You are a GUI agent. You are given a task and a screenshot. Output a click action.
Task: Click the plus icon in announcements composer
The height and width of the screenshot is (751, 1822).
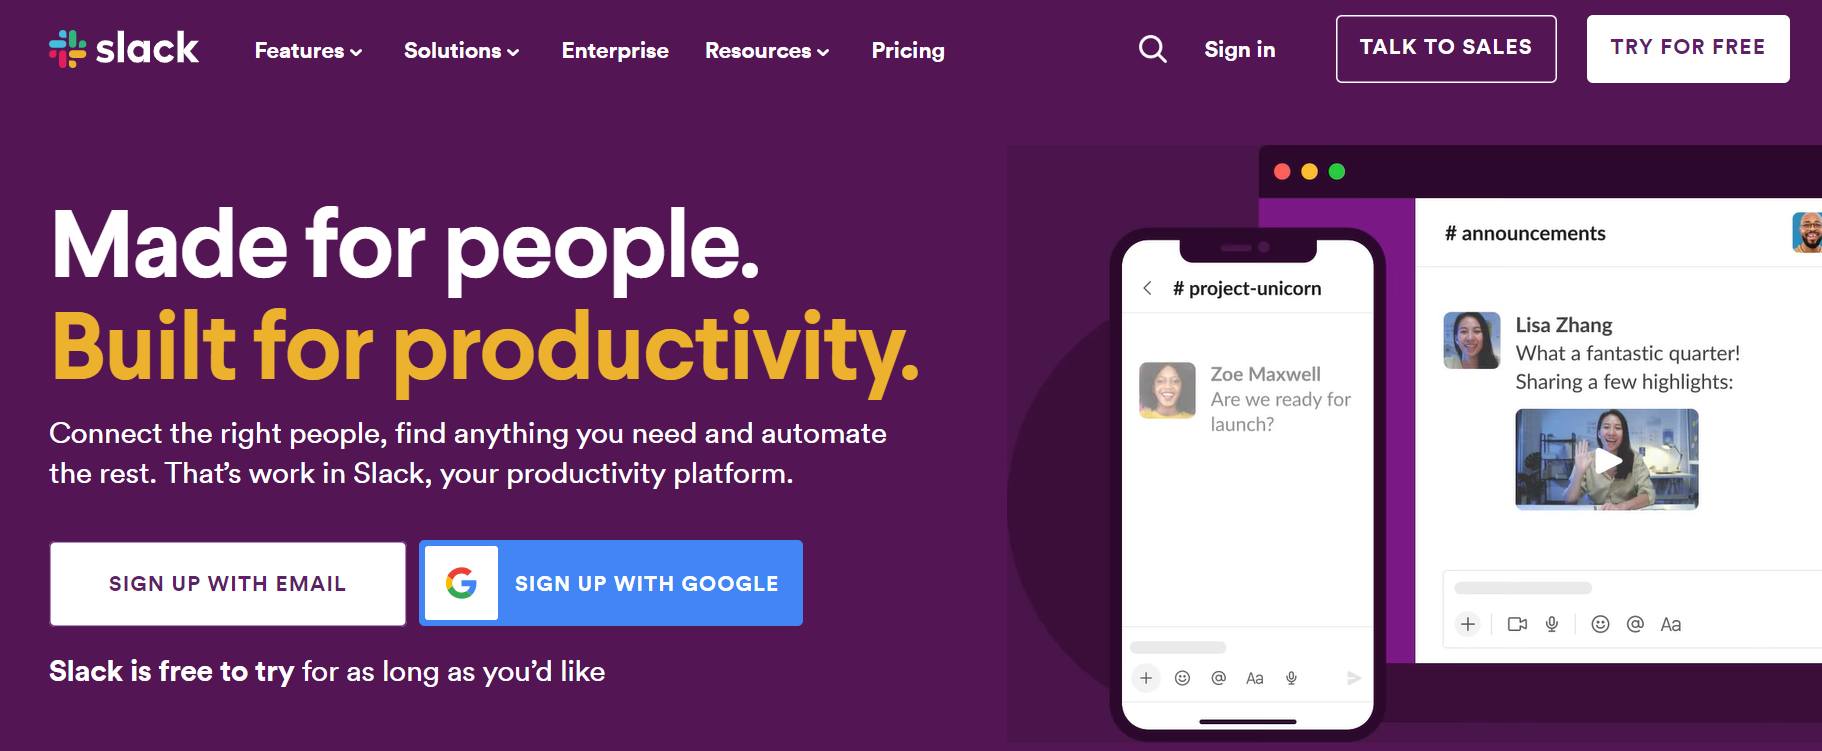1468,624
